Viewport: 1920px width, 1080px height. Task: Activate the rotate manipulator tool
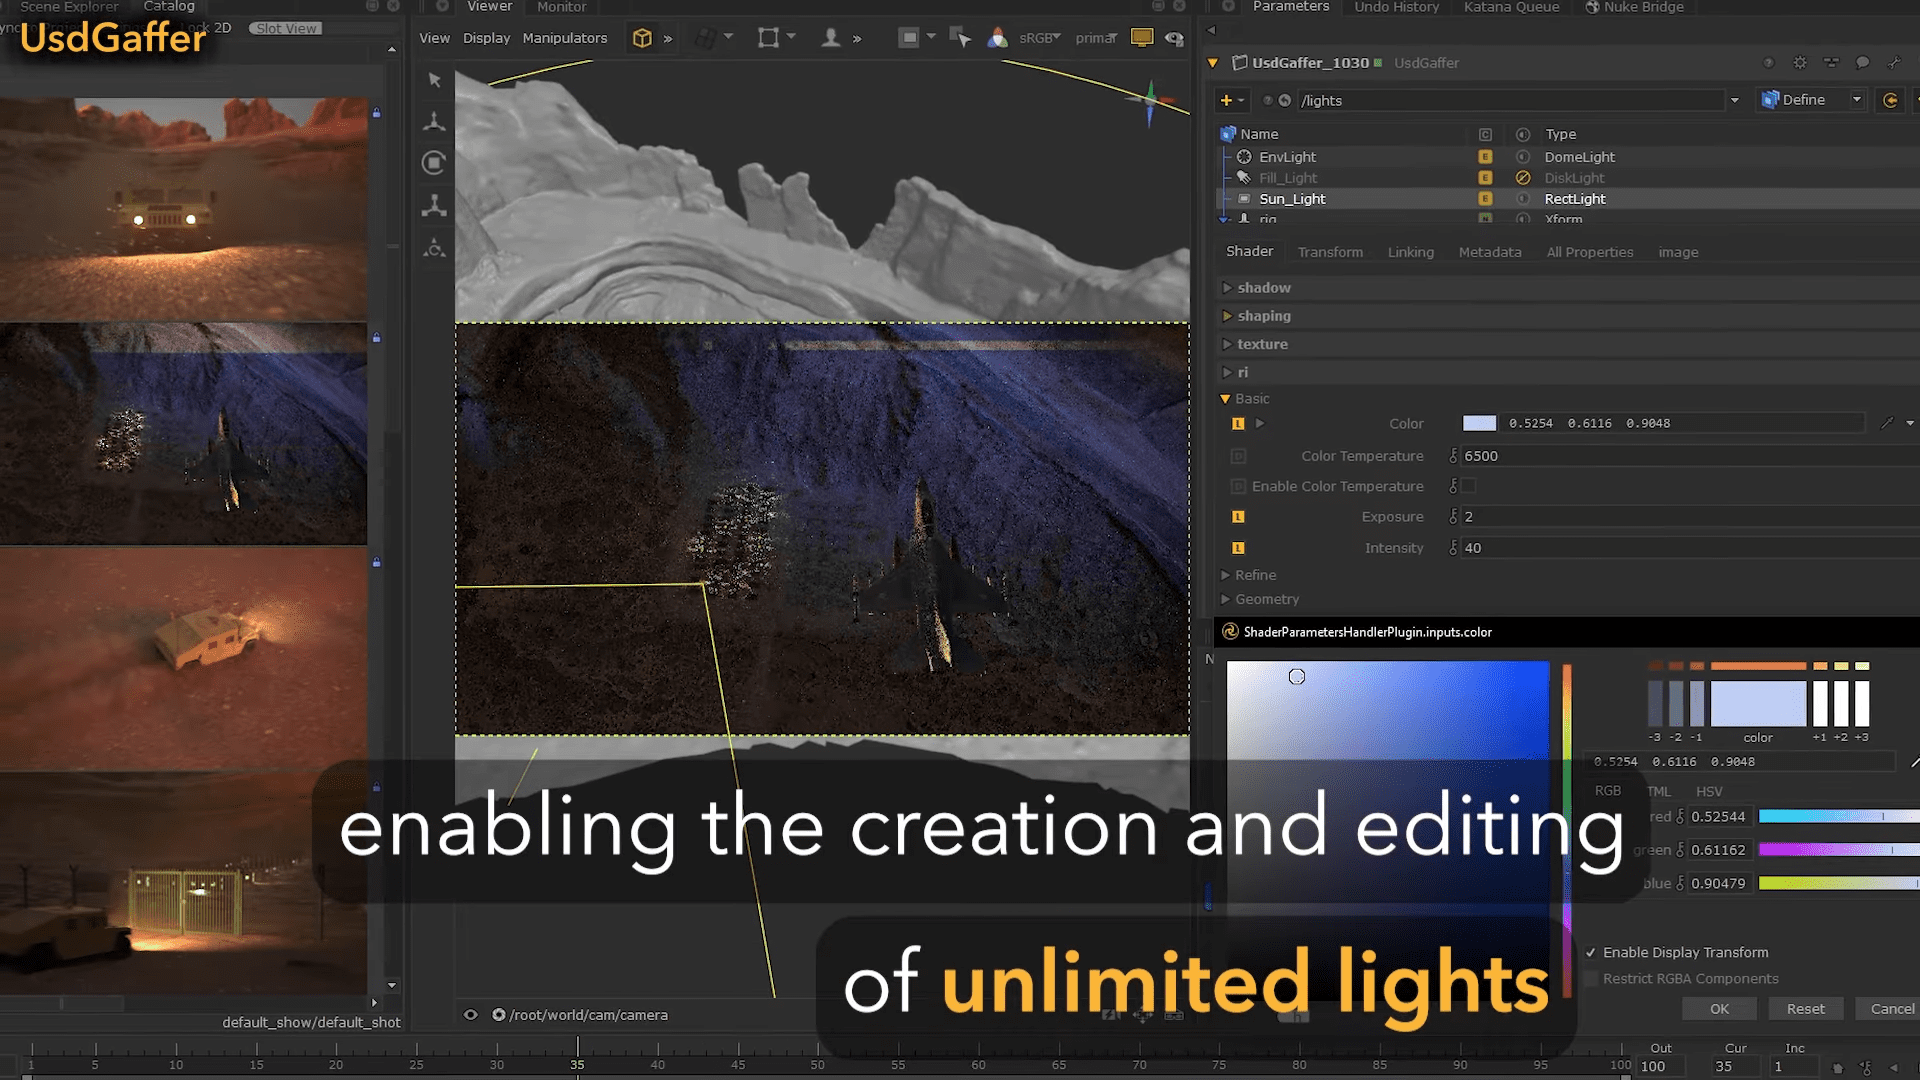(434, 163)
